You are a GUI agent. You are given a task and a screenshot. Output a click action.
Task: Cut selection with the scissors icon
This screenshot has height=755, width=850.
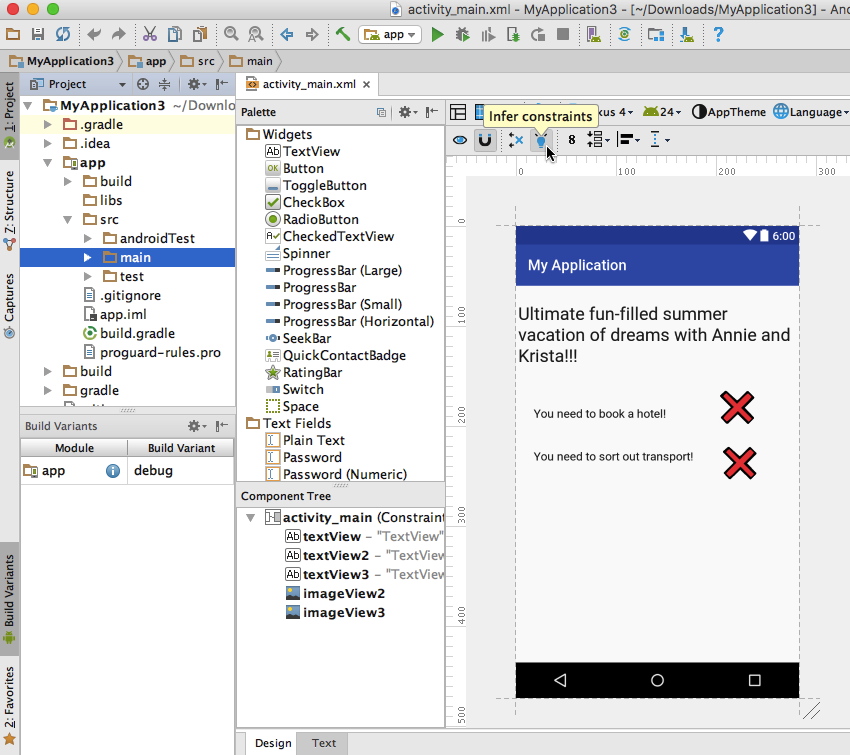click(x=150, y=34)
